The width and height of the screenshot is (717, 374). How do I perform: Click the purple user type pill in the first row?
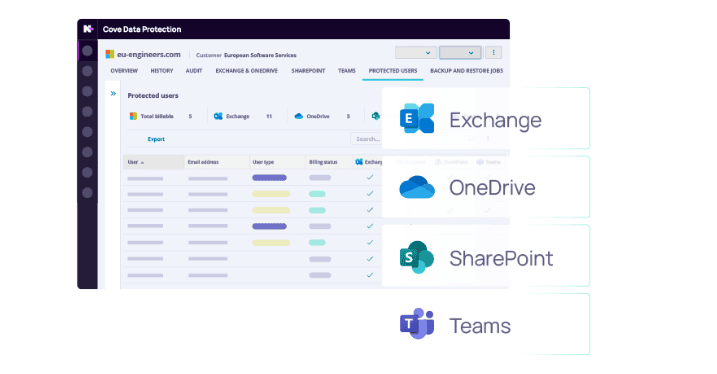click(x=269, y=178)
